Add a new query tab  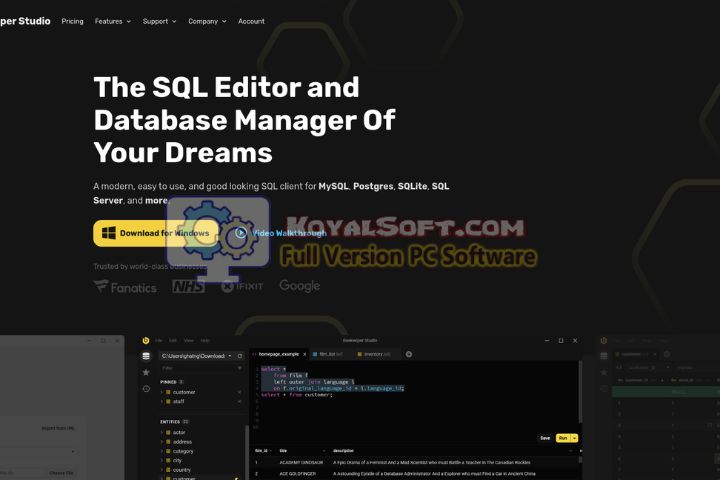click(409, 354)
